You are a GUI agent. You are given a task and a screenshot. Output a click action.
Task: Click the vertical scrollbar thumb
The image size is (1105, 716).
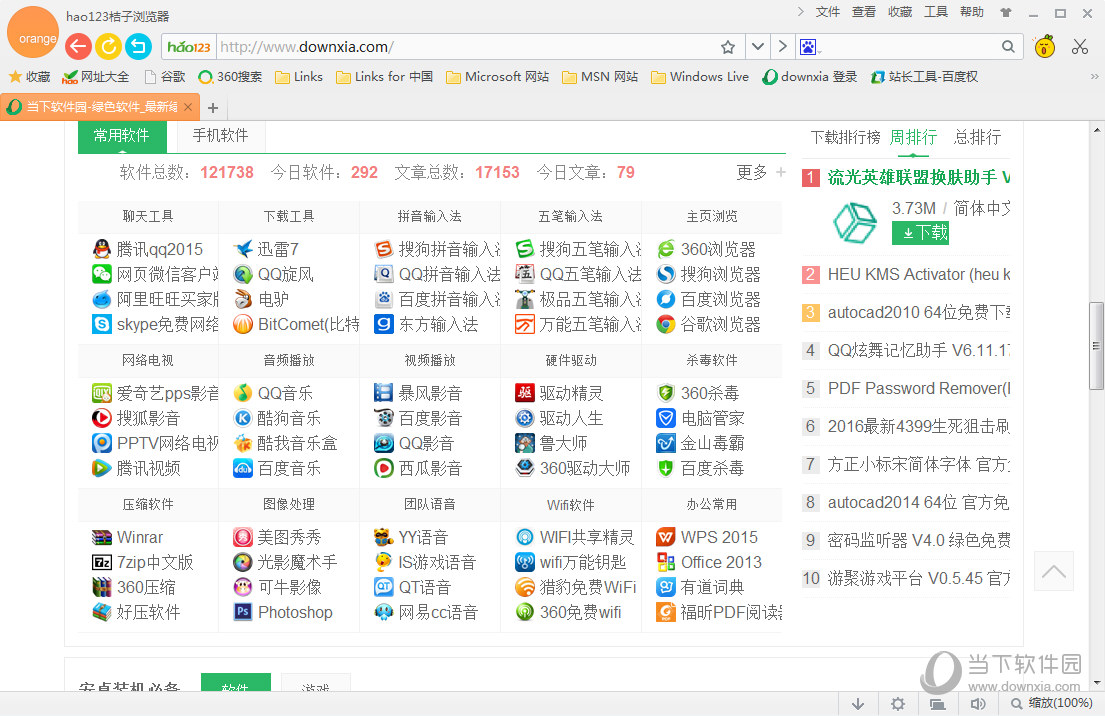pyautogui.click(x=1096, y=345)
